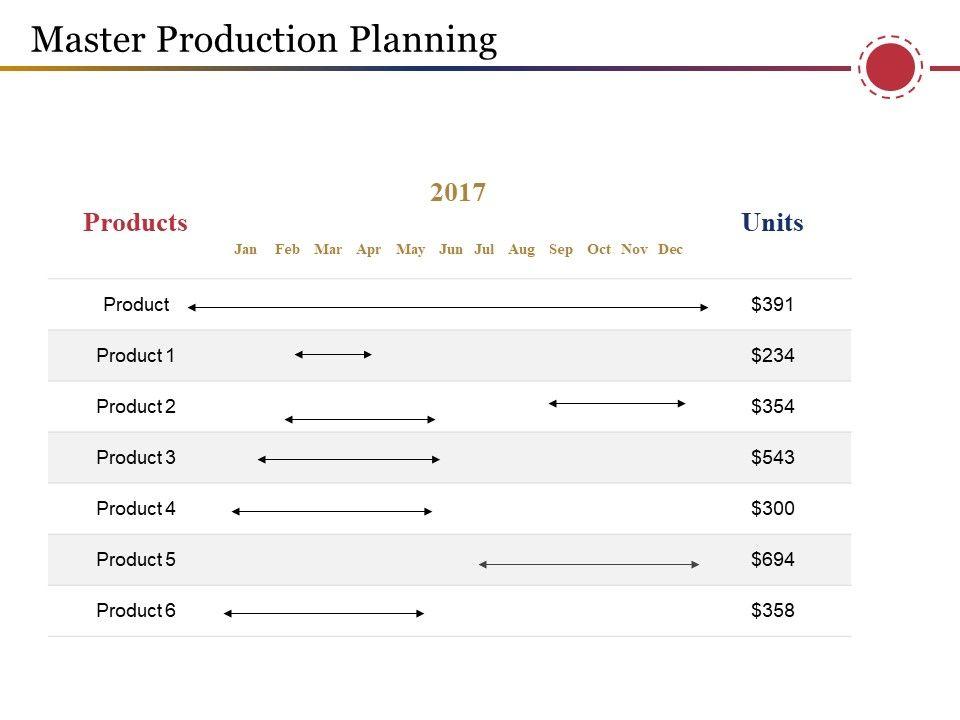Click the 2017 year heading
Screen dimensions: 960x720
[458, 192]
